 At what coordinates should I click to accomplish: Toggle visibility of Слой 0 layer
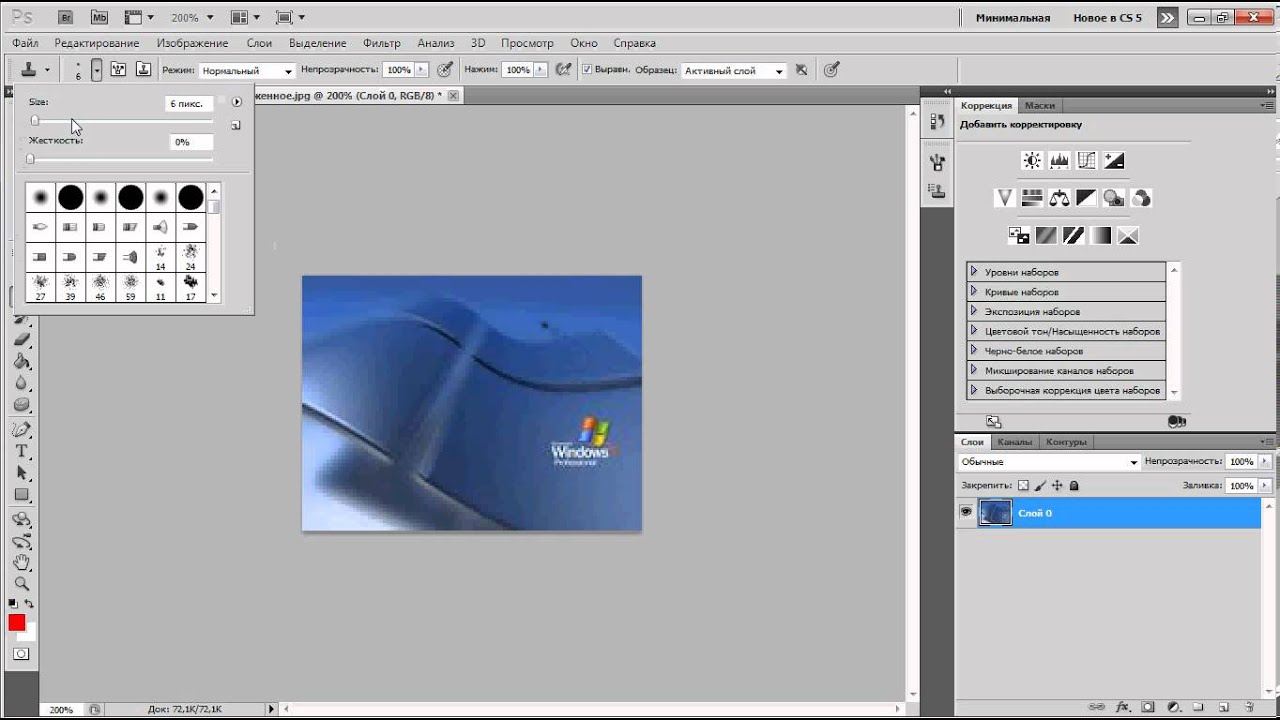(x=966, y=512)
